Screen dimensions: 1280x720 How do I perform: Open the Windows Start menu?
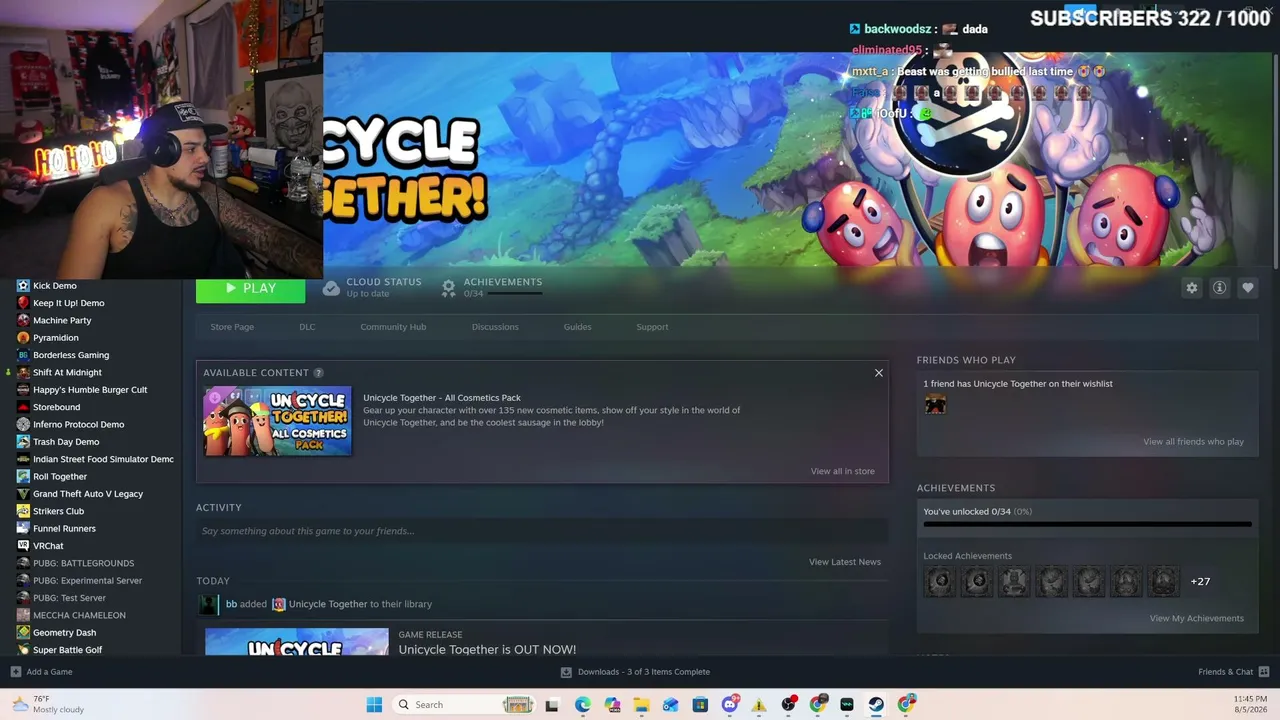pyautogui.click(x=374, y=705)
